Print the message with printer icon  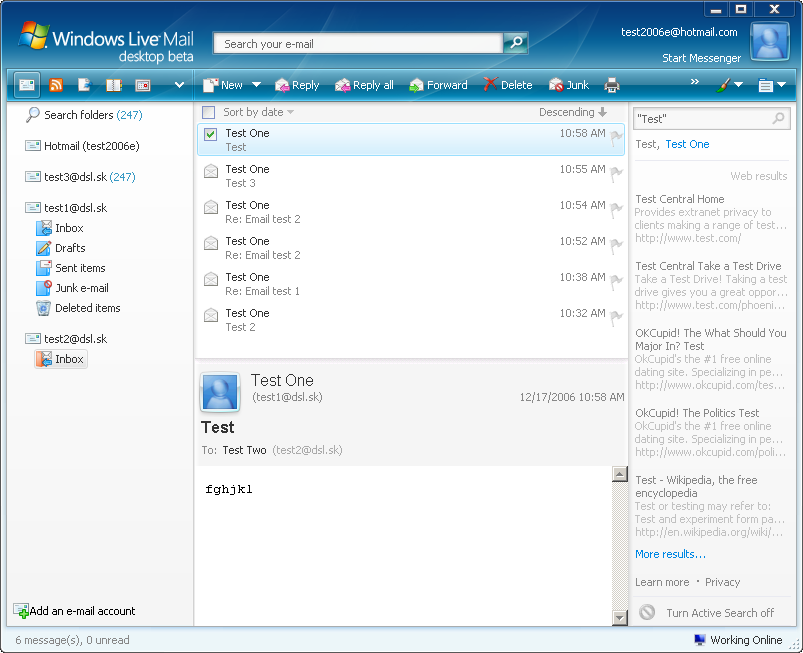612,85
